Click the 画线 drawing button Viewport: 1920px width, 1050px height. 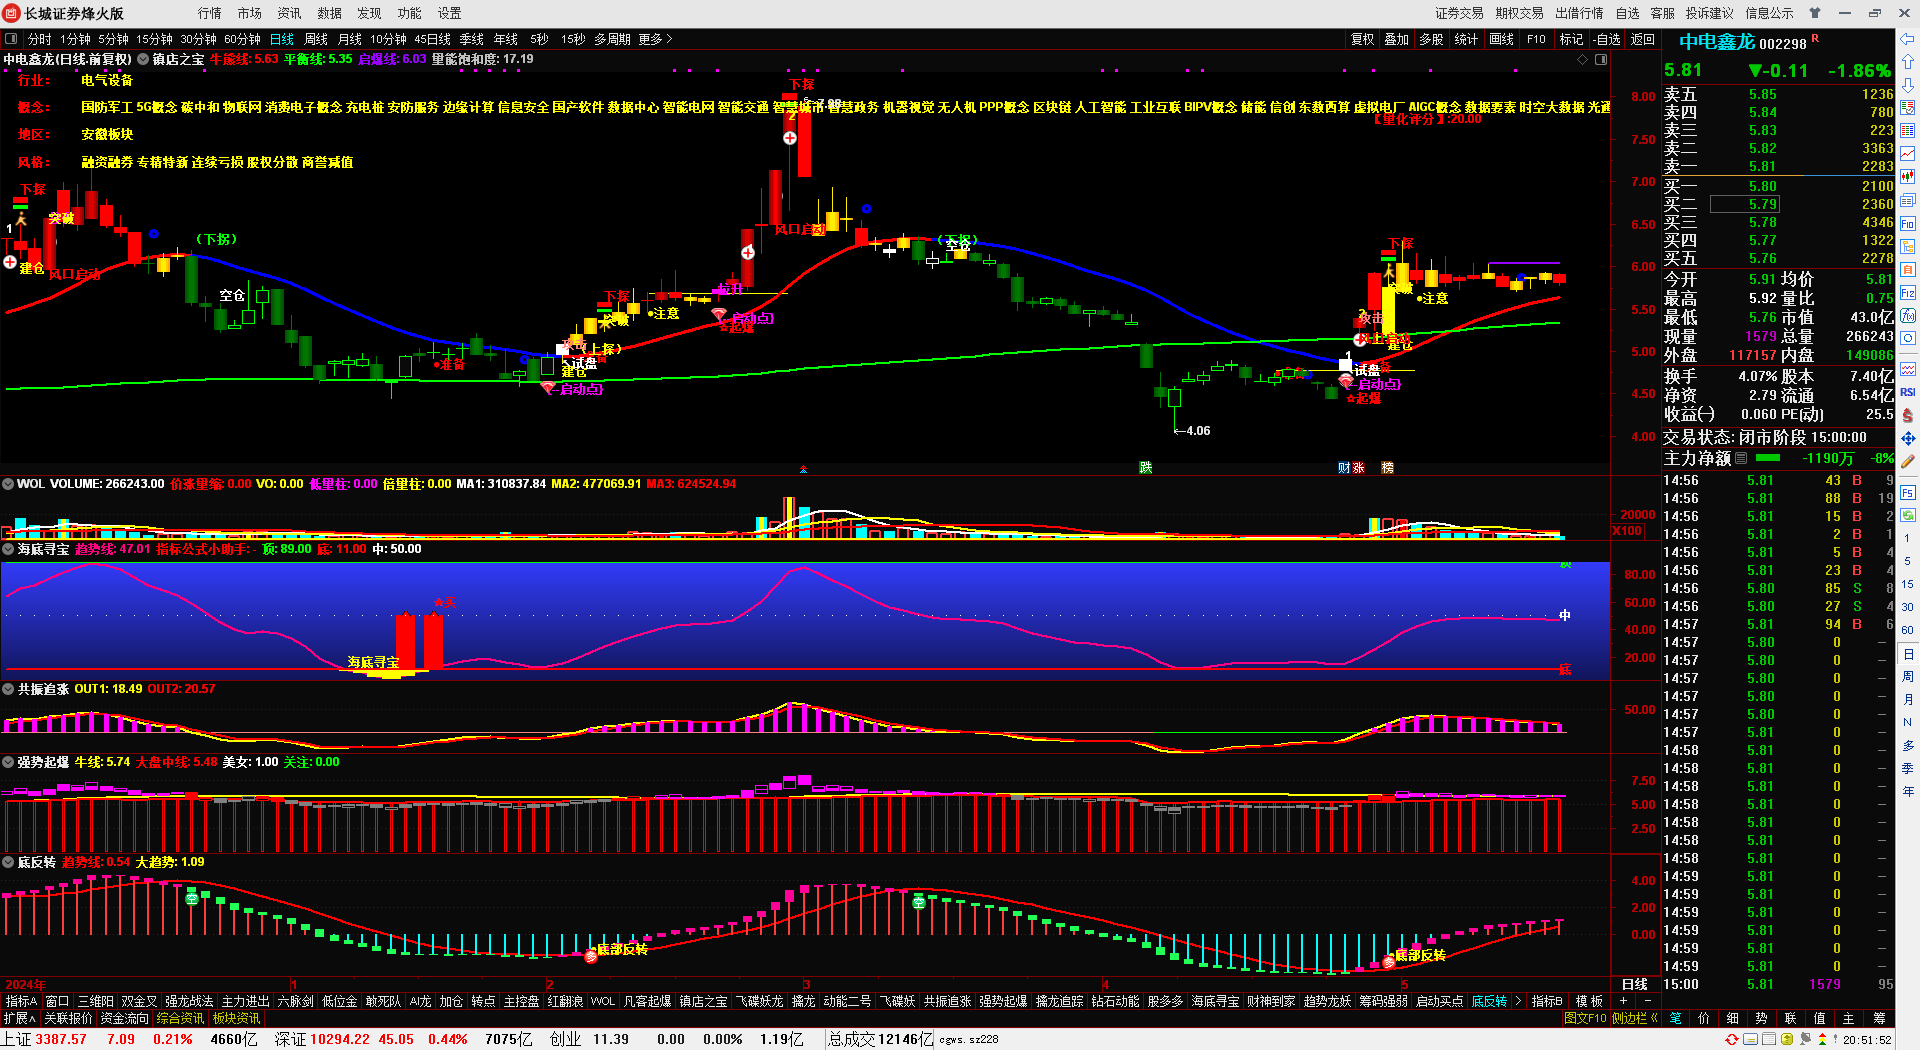(x=1502, y=39)
